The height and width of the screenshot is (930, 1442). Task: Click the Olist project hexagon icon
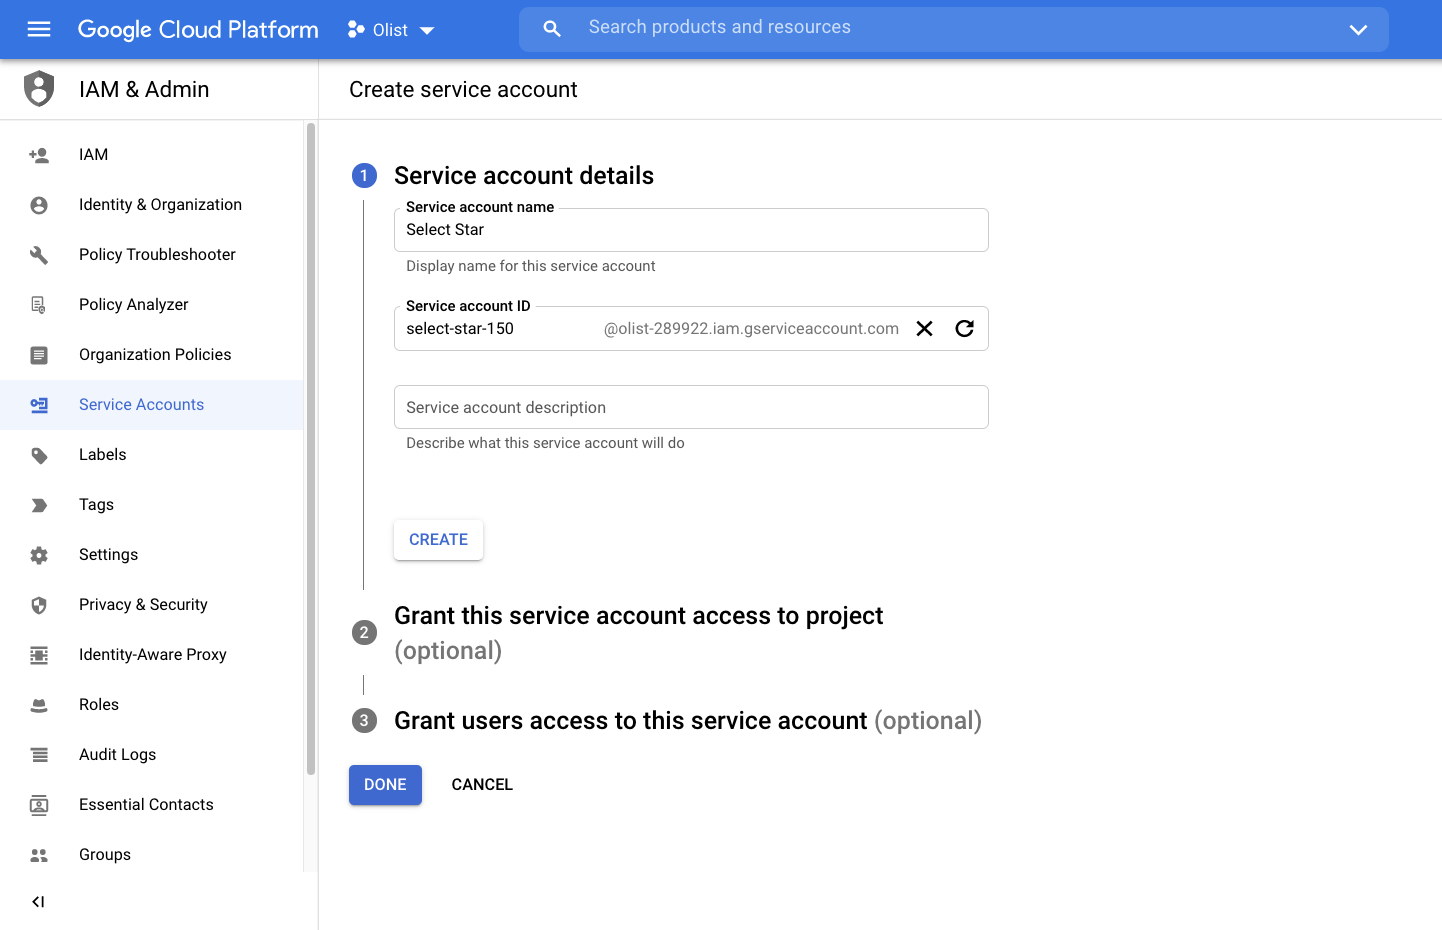355,30
